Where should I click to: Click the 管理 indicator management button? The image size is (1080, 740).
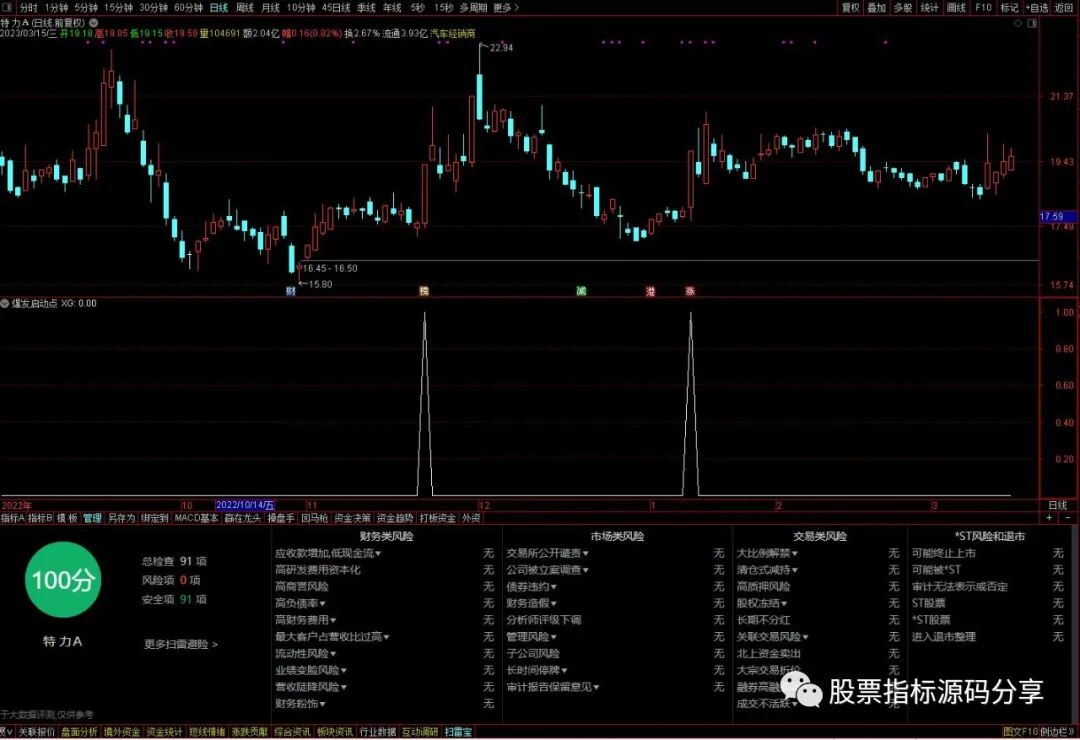coord(92,518)
